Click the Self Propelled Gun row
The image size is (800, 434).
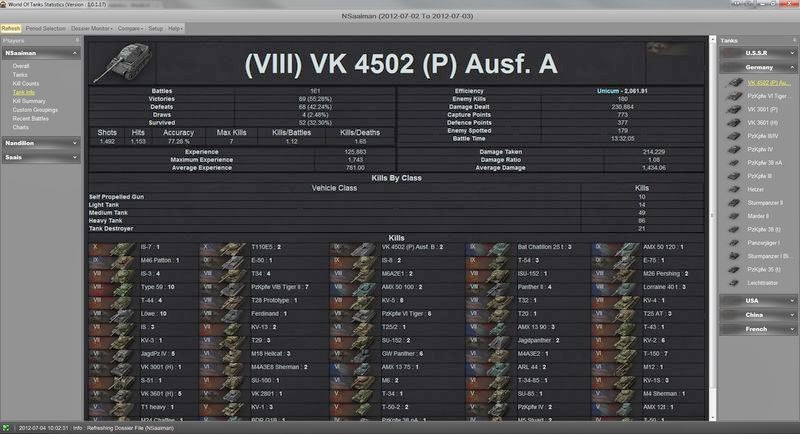(396, 197)
